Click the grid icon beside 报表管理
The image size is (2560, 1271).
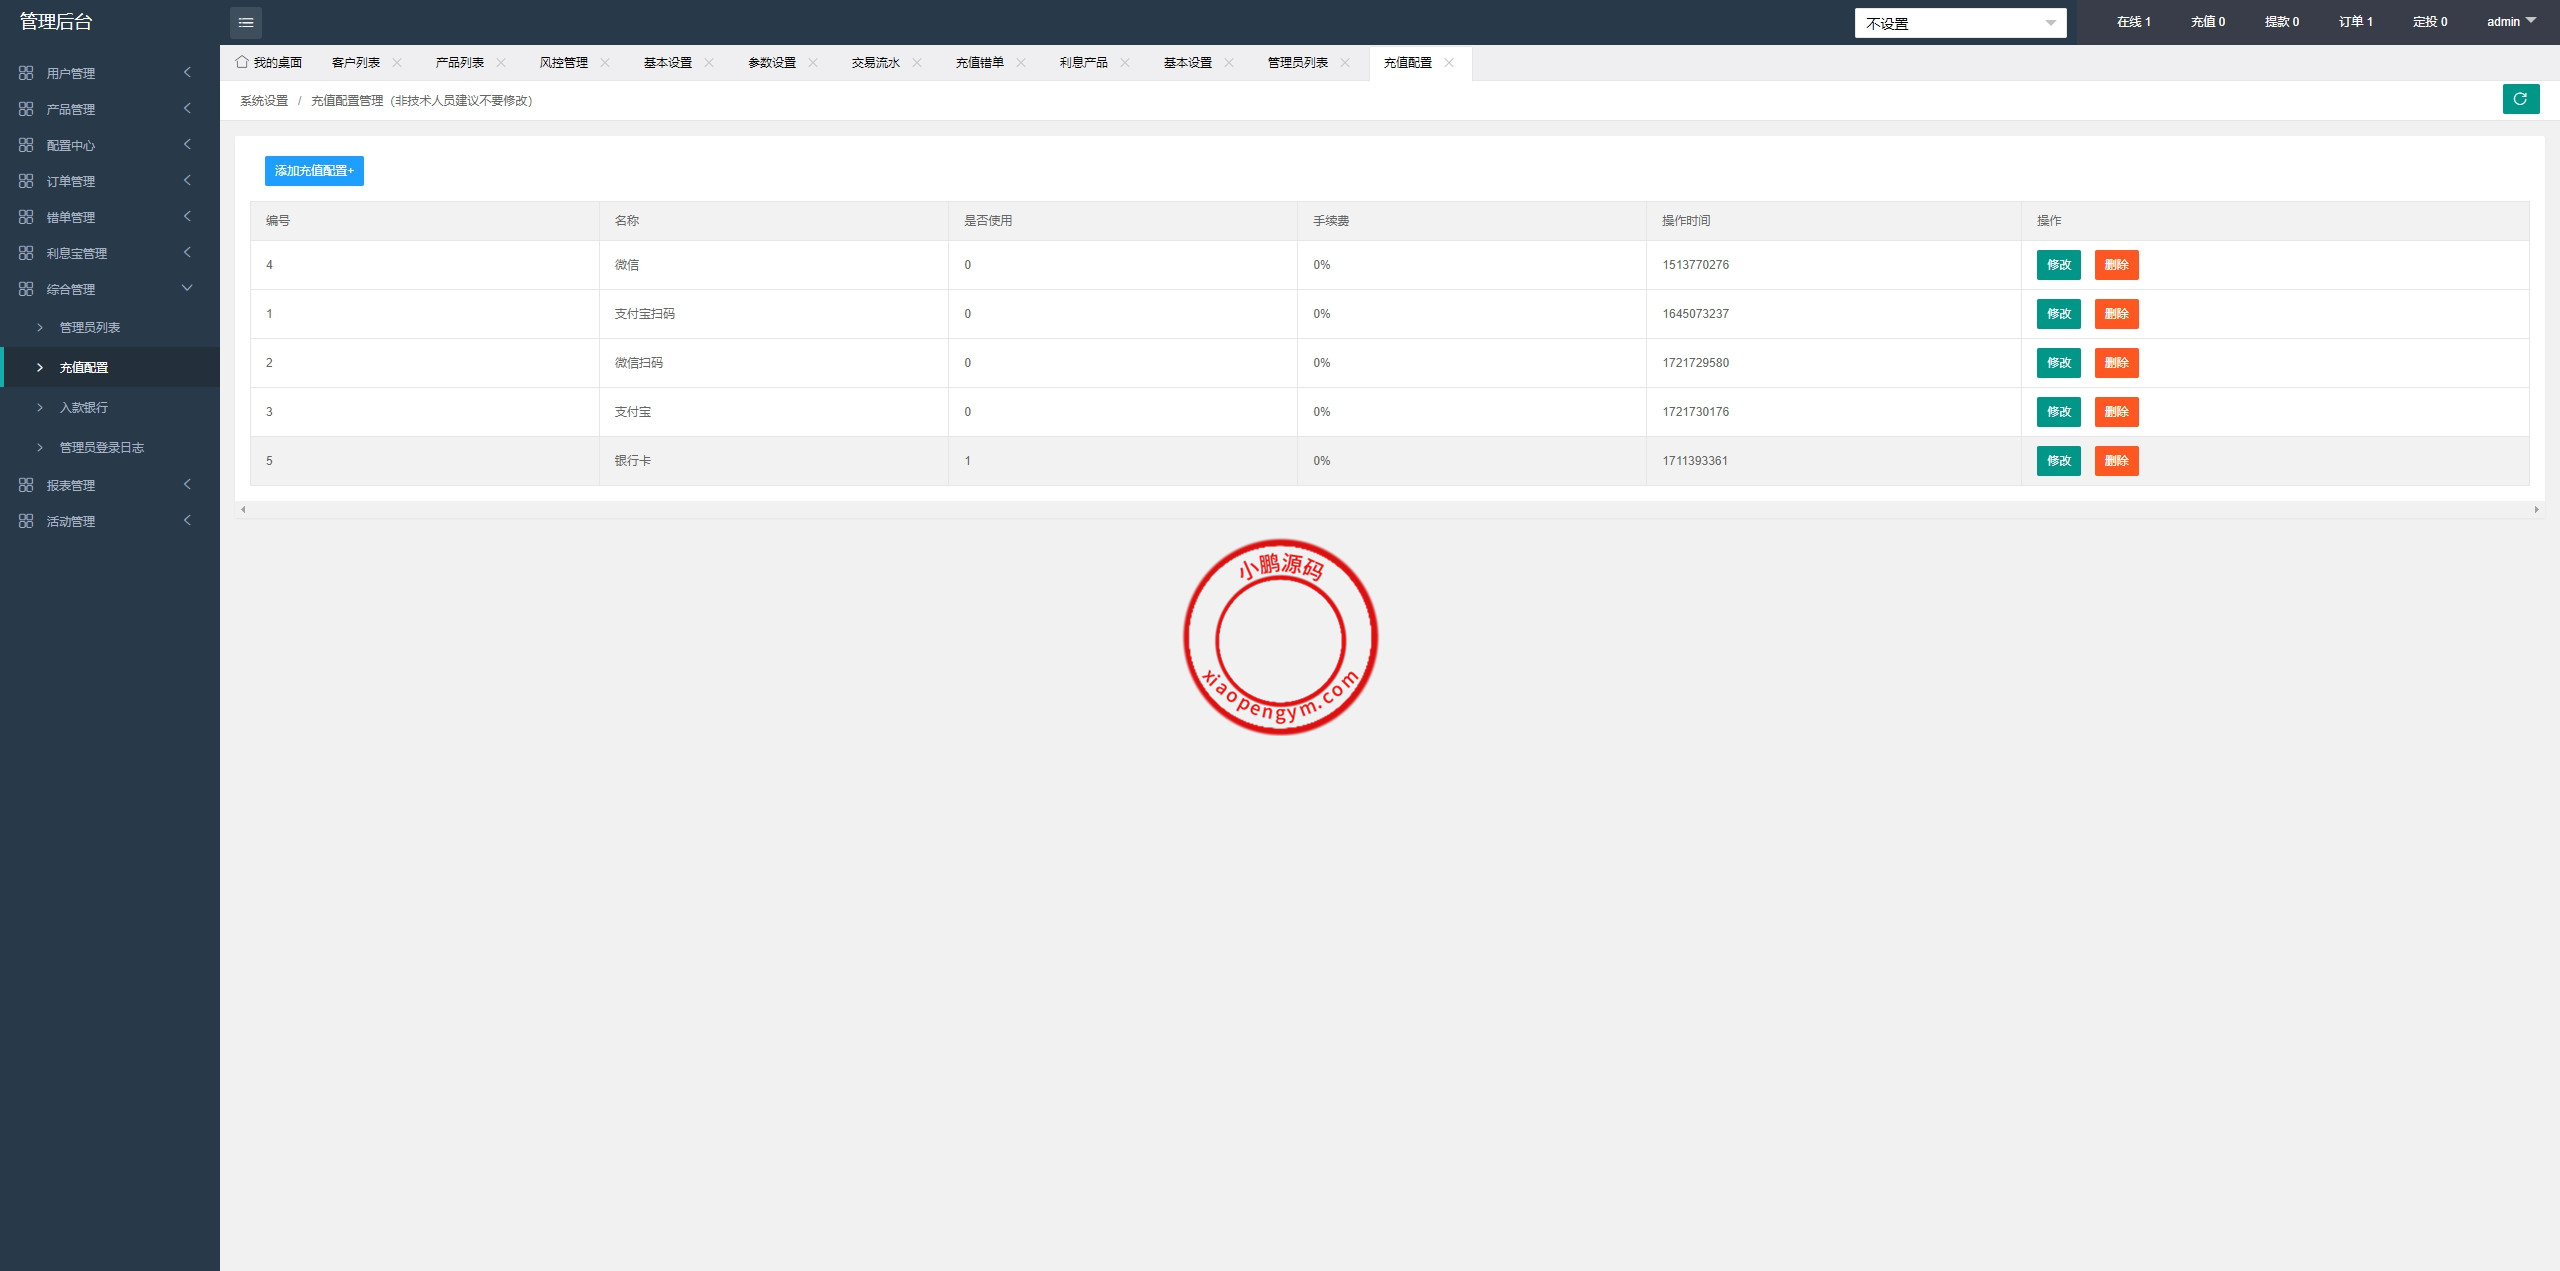coord(26,485)
